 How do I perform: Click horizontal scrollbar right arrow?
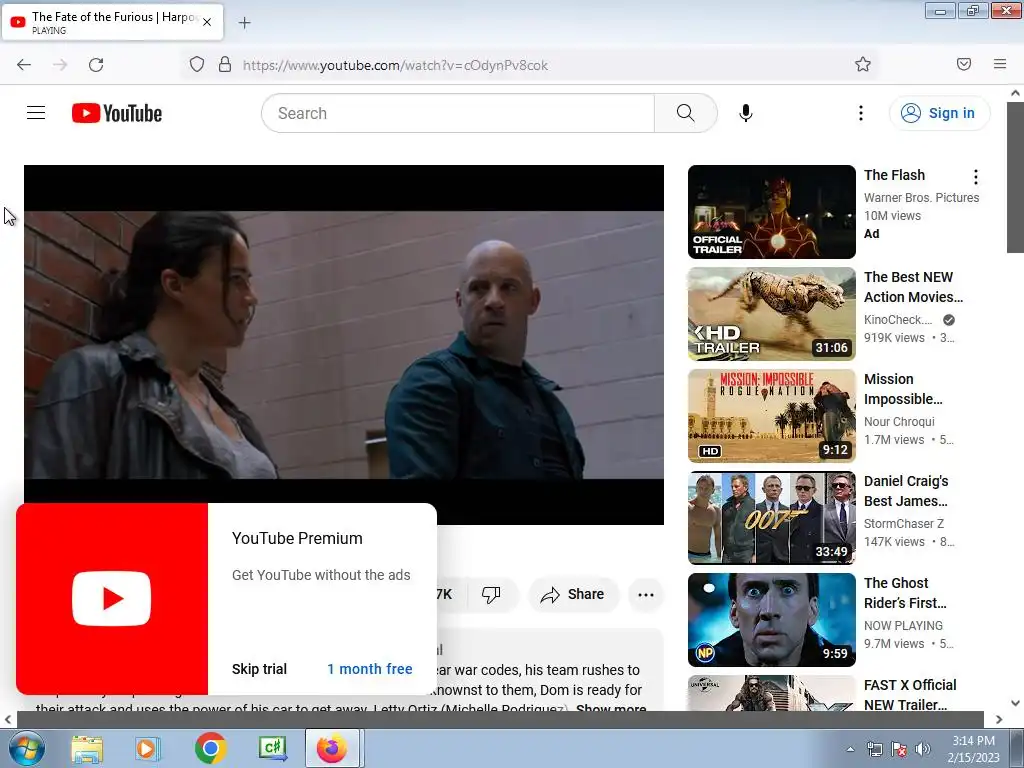pos(999,719)
